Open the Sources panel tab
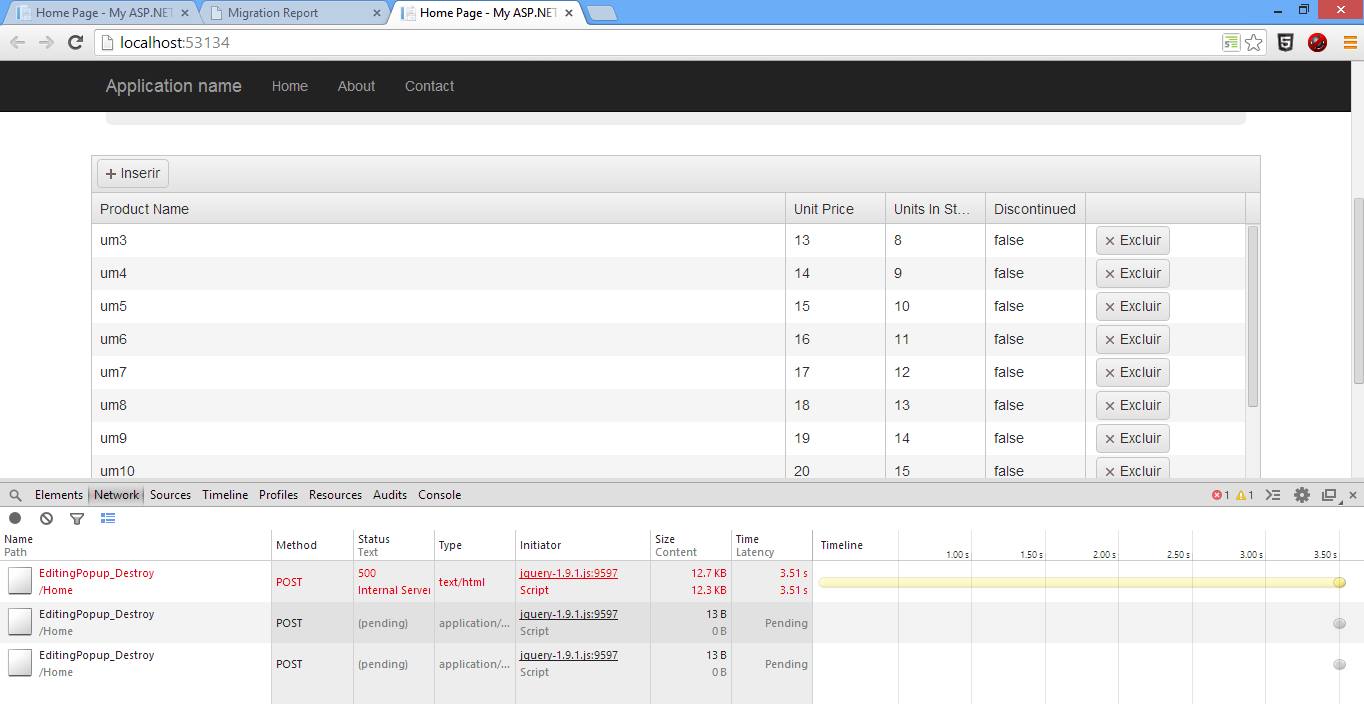Viewport: 1364px width, 704px height. 170,495
